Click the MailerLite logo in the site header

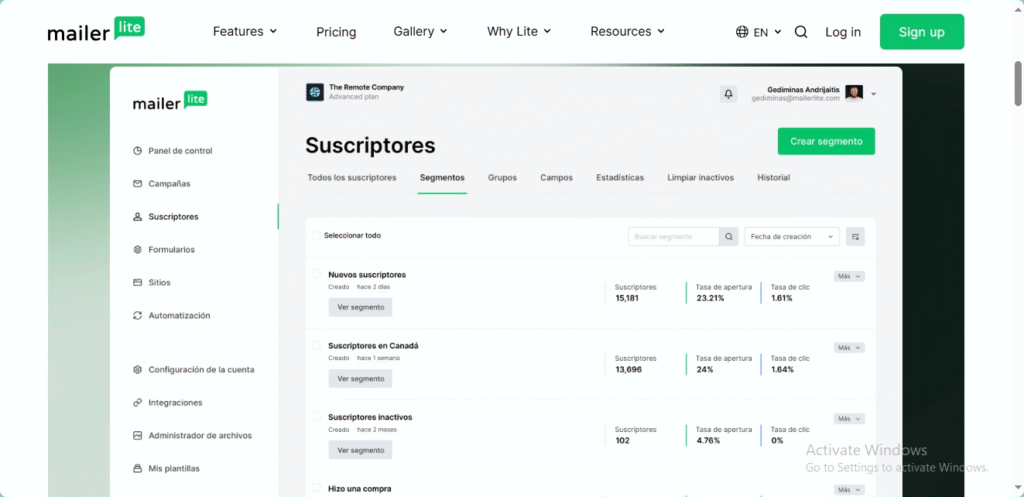96,30
